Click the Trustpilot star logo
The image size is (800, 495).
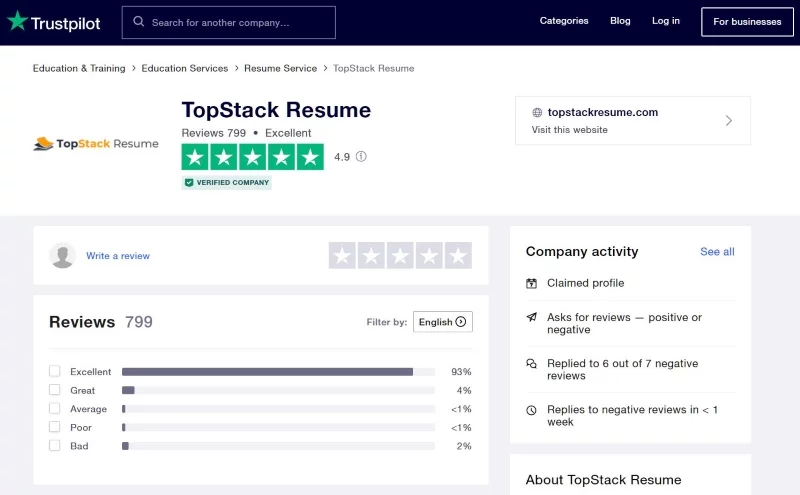17,21
